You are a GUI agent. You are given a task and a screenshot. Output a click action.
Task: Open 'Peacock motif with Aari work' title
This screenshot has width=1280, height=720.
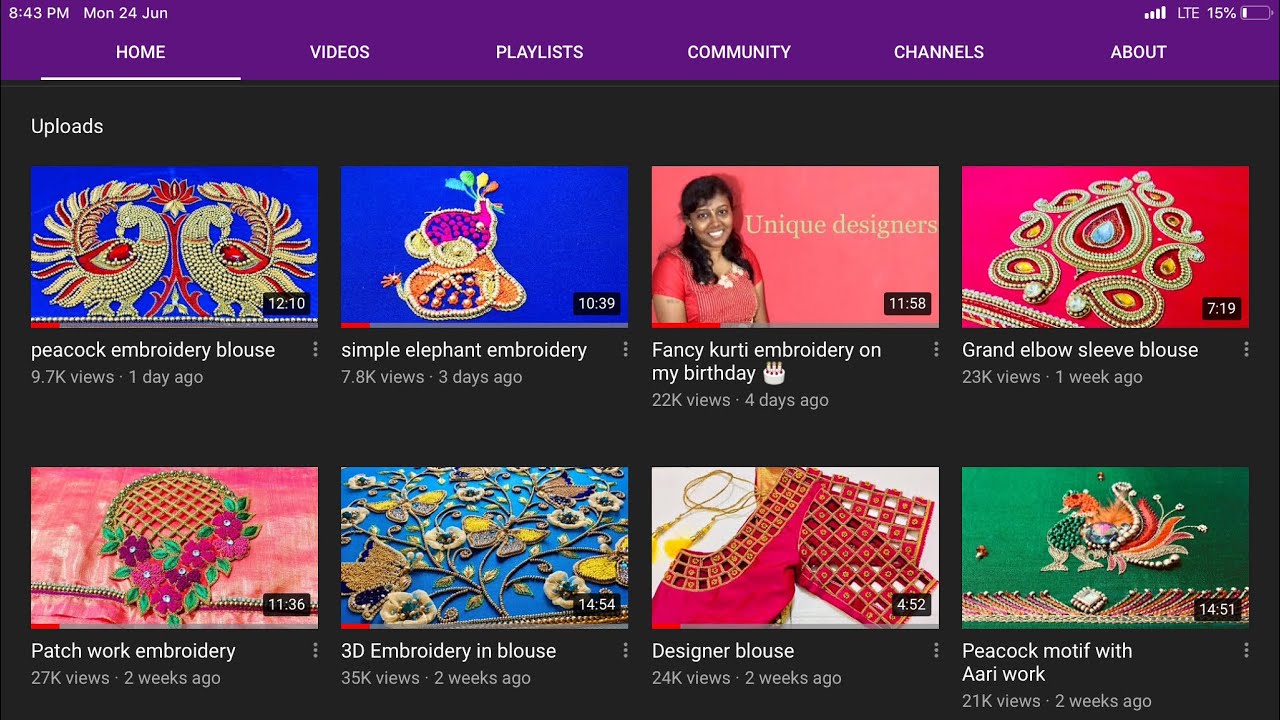(1047, 662)
